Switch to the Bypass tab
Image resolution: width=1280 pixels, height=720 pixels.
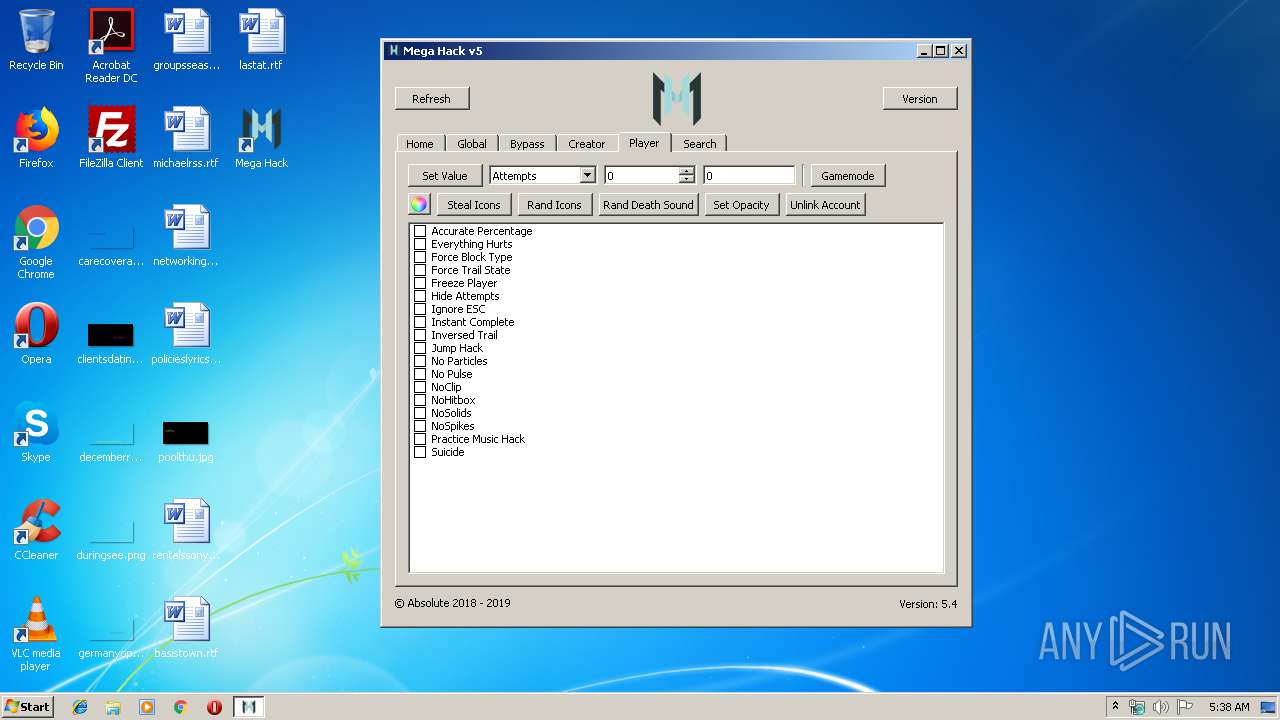pyautogui.click(x=527, y=144)
